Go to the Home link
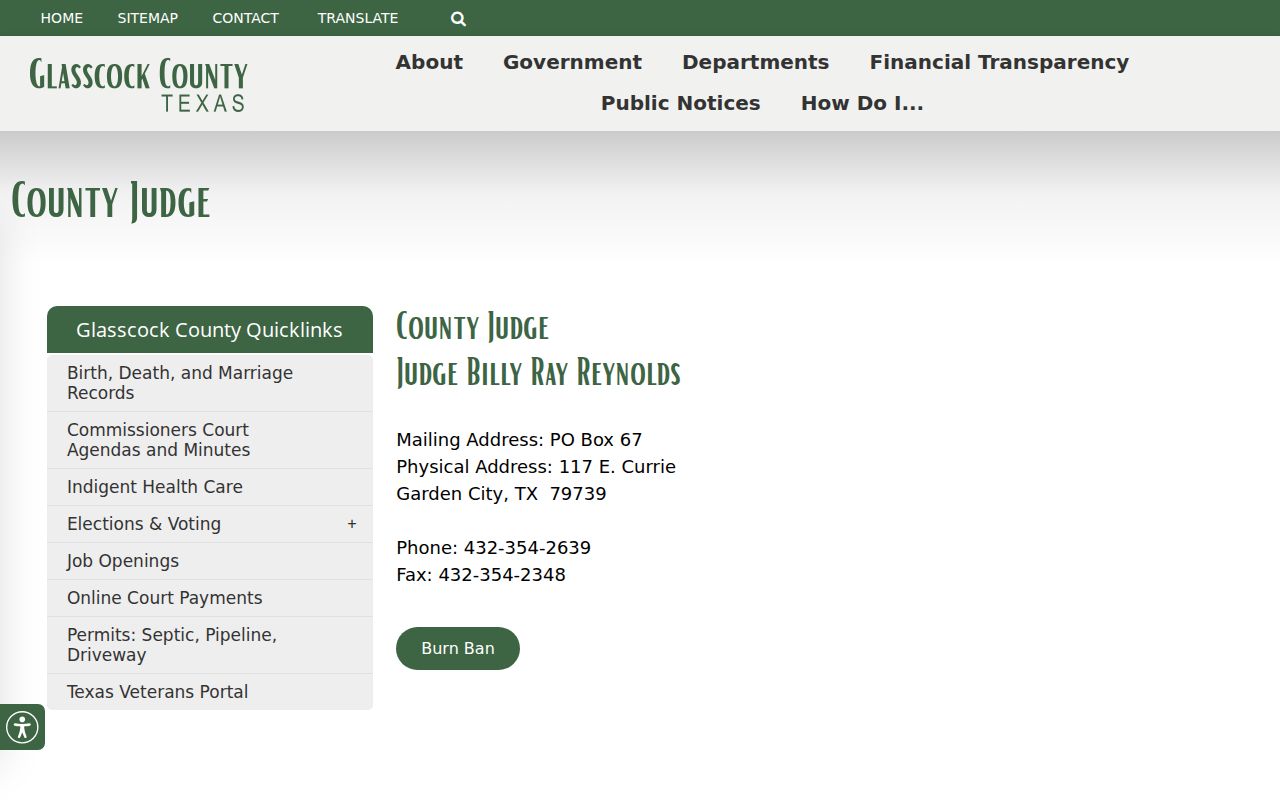The width and height of the screenshot is (1280, 800). point(62,18)
